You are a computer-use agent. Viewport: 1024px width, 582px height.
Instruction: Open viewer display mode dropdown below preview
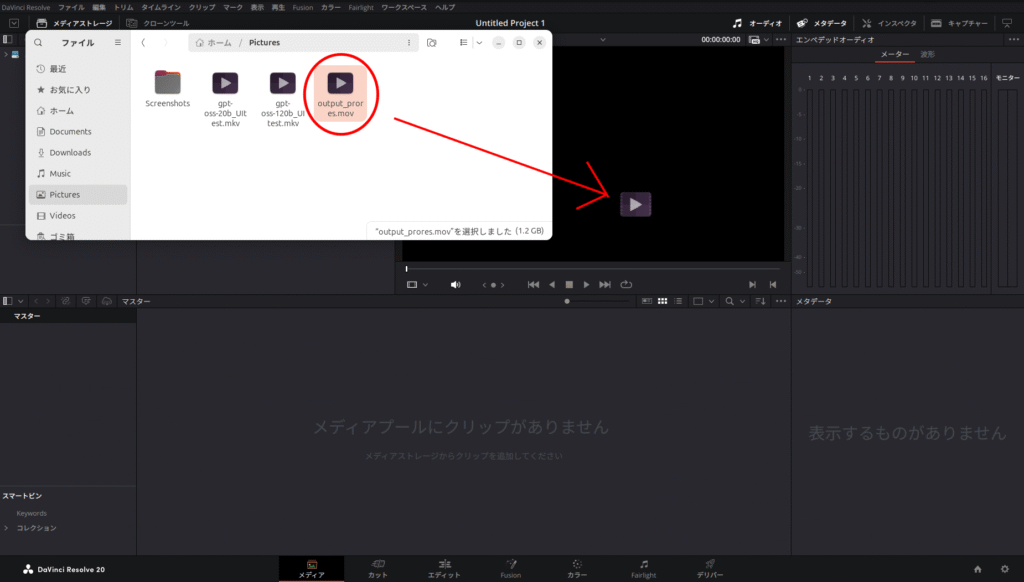point(417,285)
